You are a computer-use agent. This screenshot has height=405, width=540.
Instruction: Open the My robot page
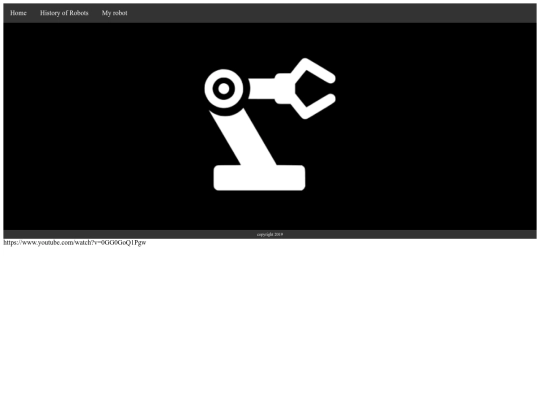[x=114, y=13]
